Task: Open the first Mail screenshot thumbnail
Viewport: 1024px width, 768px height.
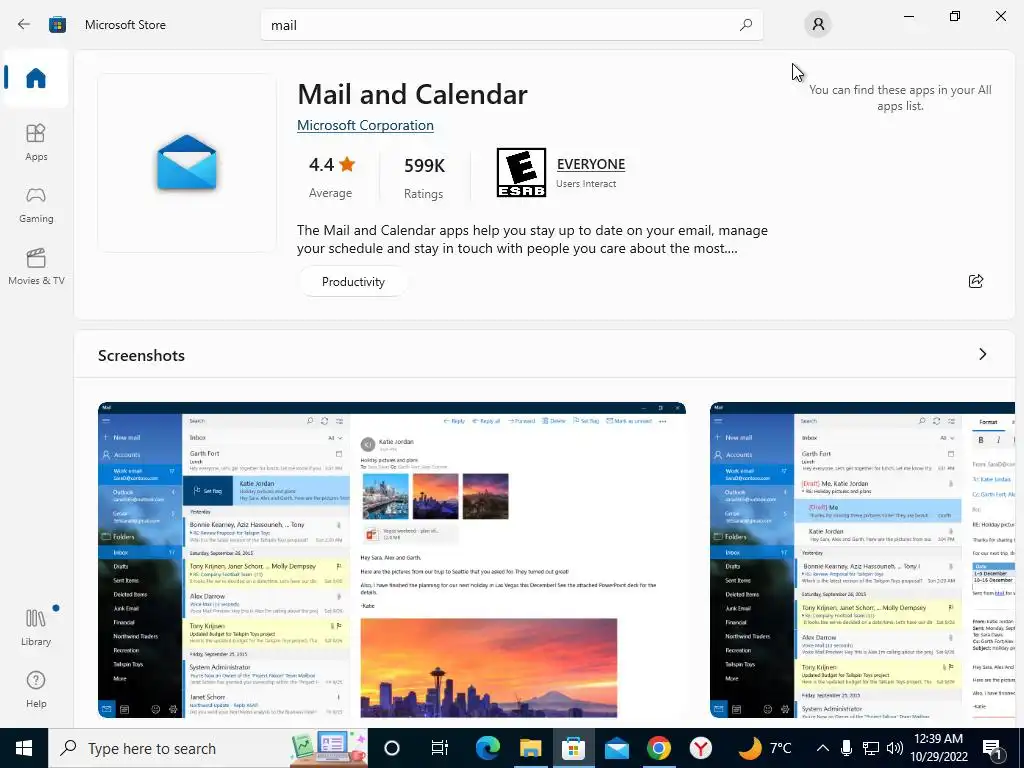Action: [392, 560]
